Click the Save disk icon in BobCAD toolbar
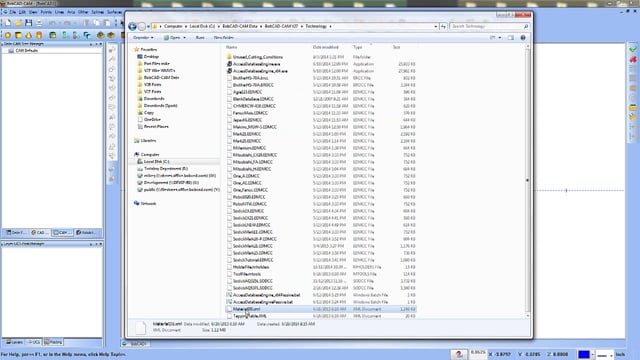This screenshot has height=360, width=640. [29, 23]
